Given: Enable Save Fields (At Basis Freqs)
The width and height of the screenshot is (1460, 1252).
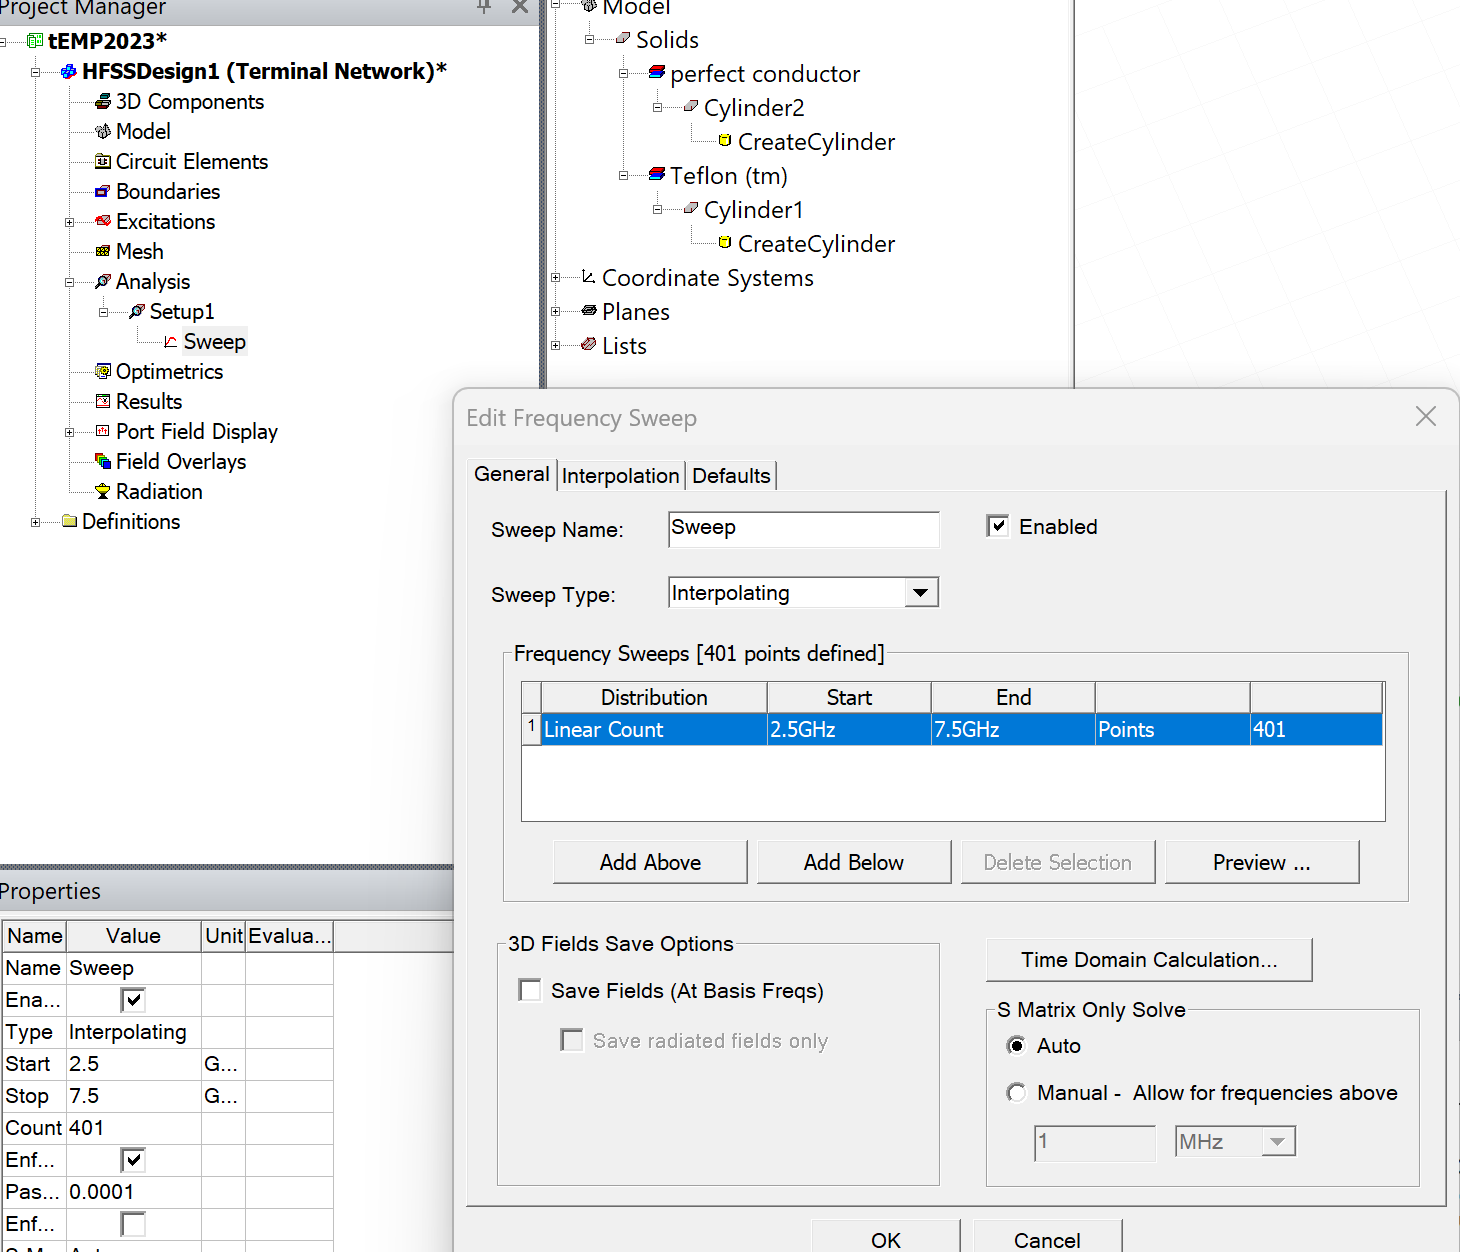Looking at the screenshot, I should pyautogui.click(x=530, y=990).
